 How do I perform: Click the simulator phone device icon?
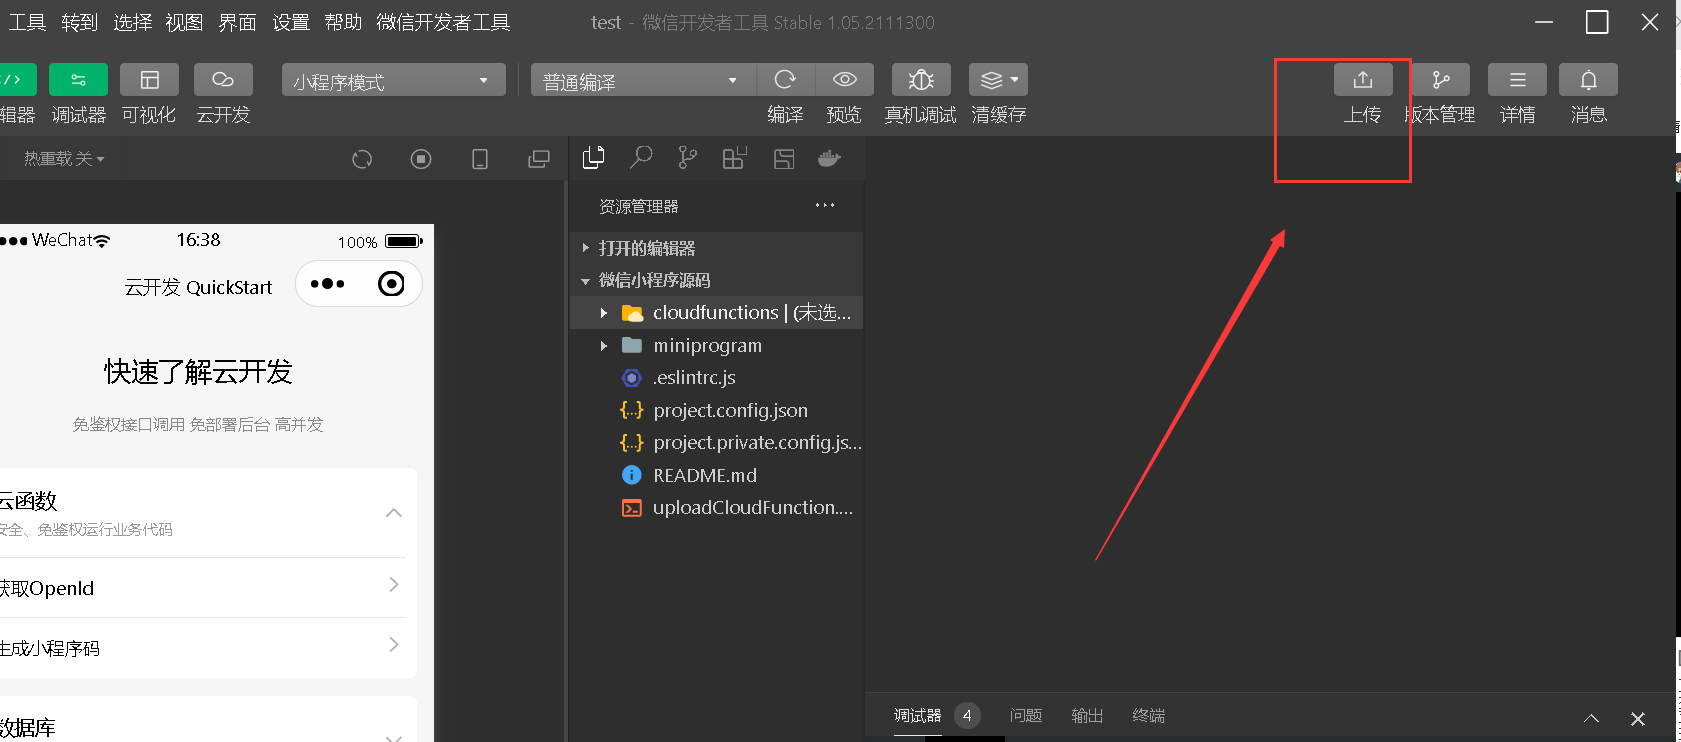480,159
